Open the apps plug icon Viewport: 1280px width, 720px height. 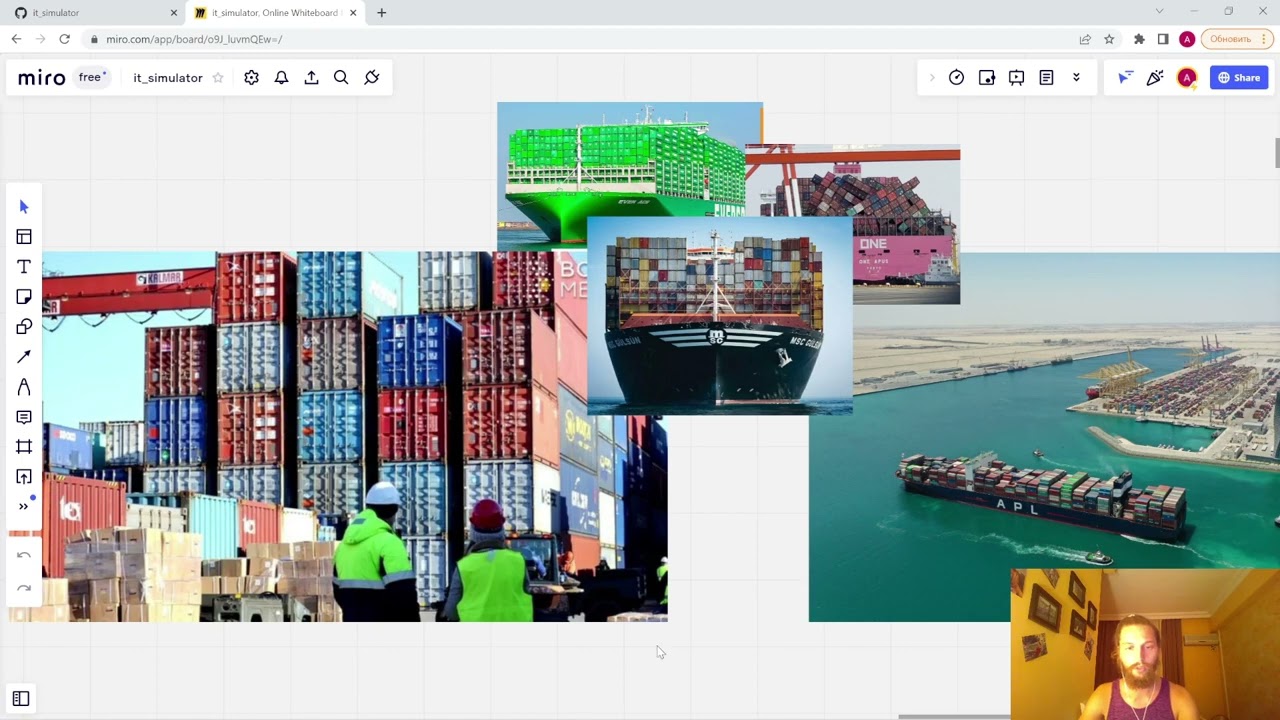coord(372,78)
